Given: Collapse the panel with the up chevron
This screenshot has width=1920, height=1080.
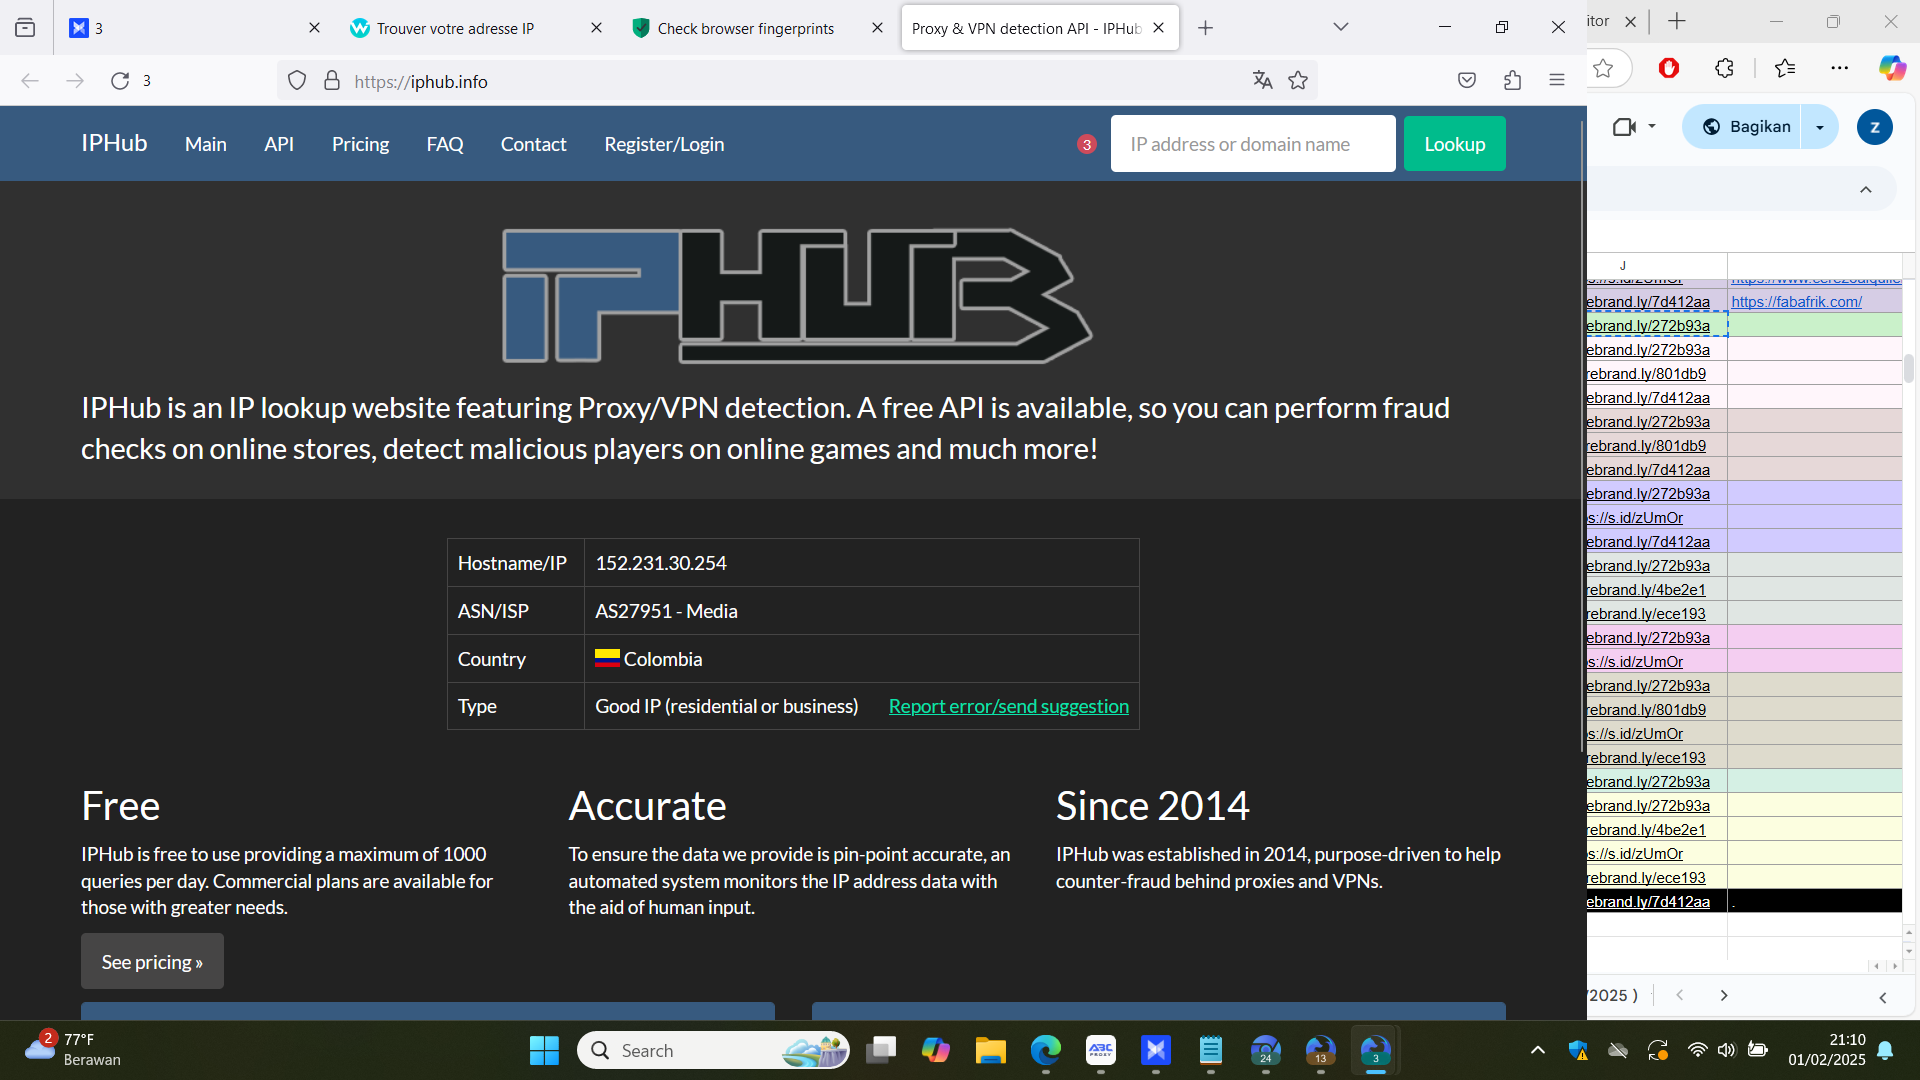Looking at the screenshot, I should click(1865, 190).
